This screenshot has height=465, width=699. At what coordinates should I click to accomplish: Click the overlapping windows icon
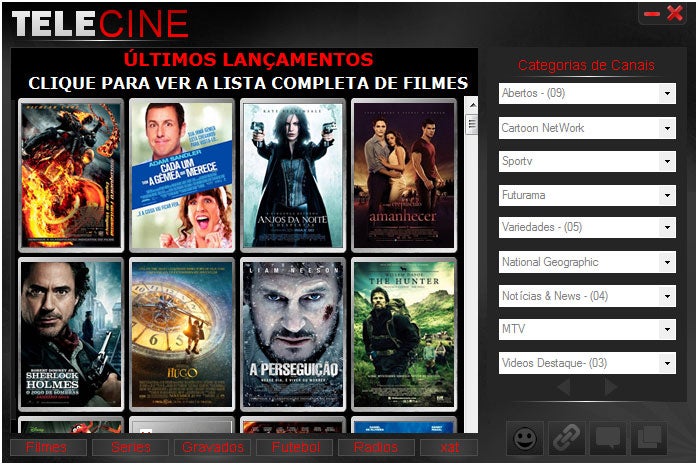[x=649, y=438]
